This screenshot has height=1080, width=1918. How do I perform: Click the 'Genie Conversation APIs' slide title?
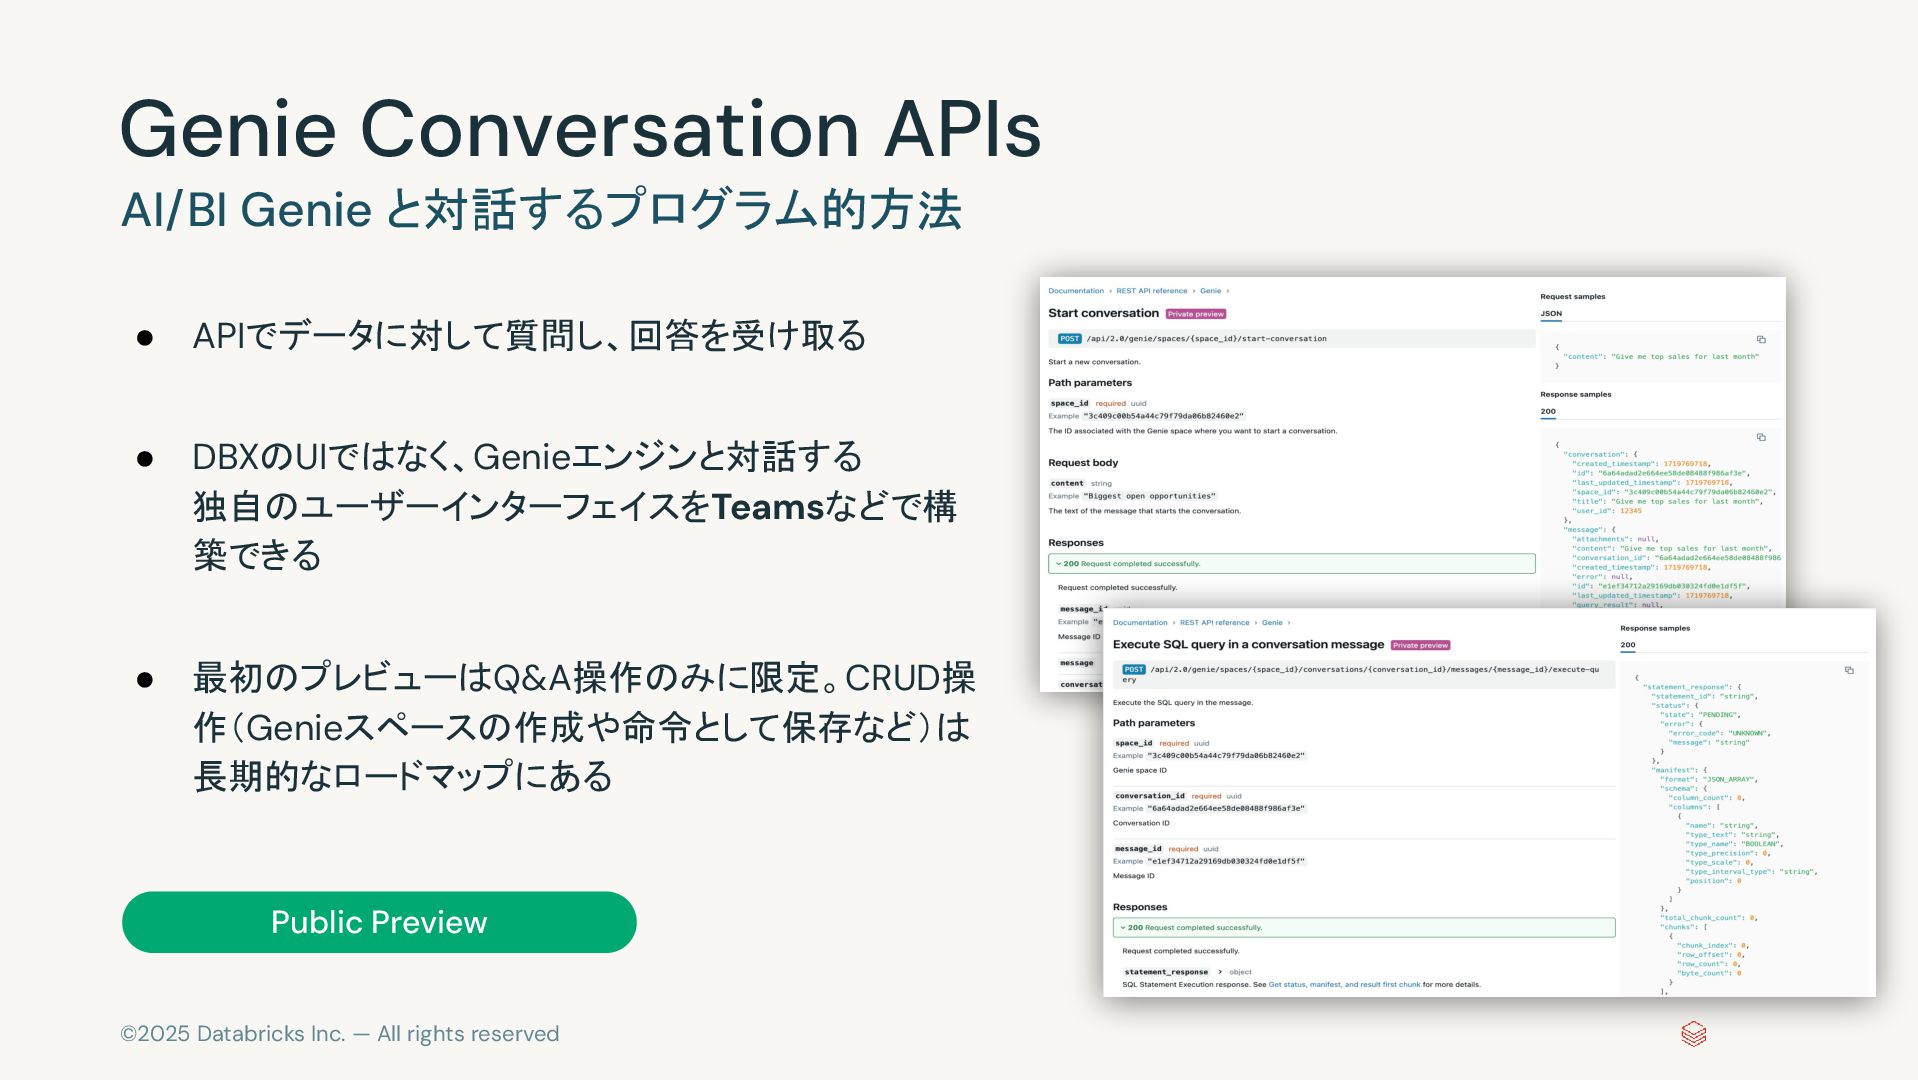click(x=580, y=129)
